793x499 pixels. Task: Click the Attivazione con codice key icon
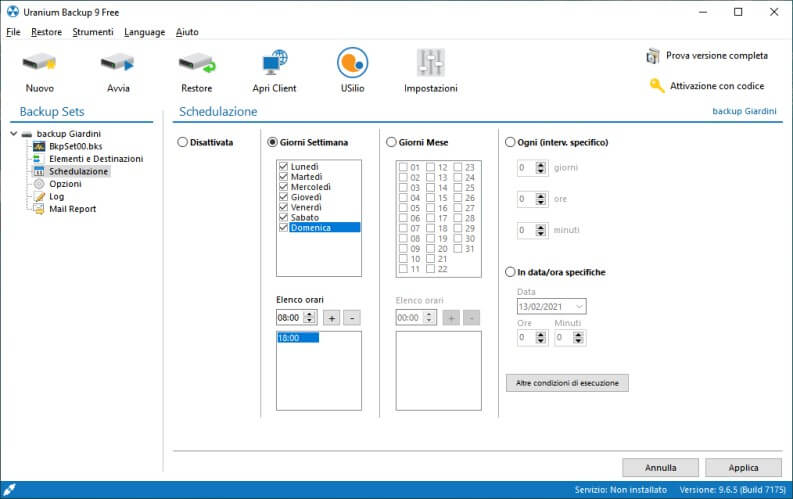pyautogui.click(x=657, y=86)
